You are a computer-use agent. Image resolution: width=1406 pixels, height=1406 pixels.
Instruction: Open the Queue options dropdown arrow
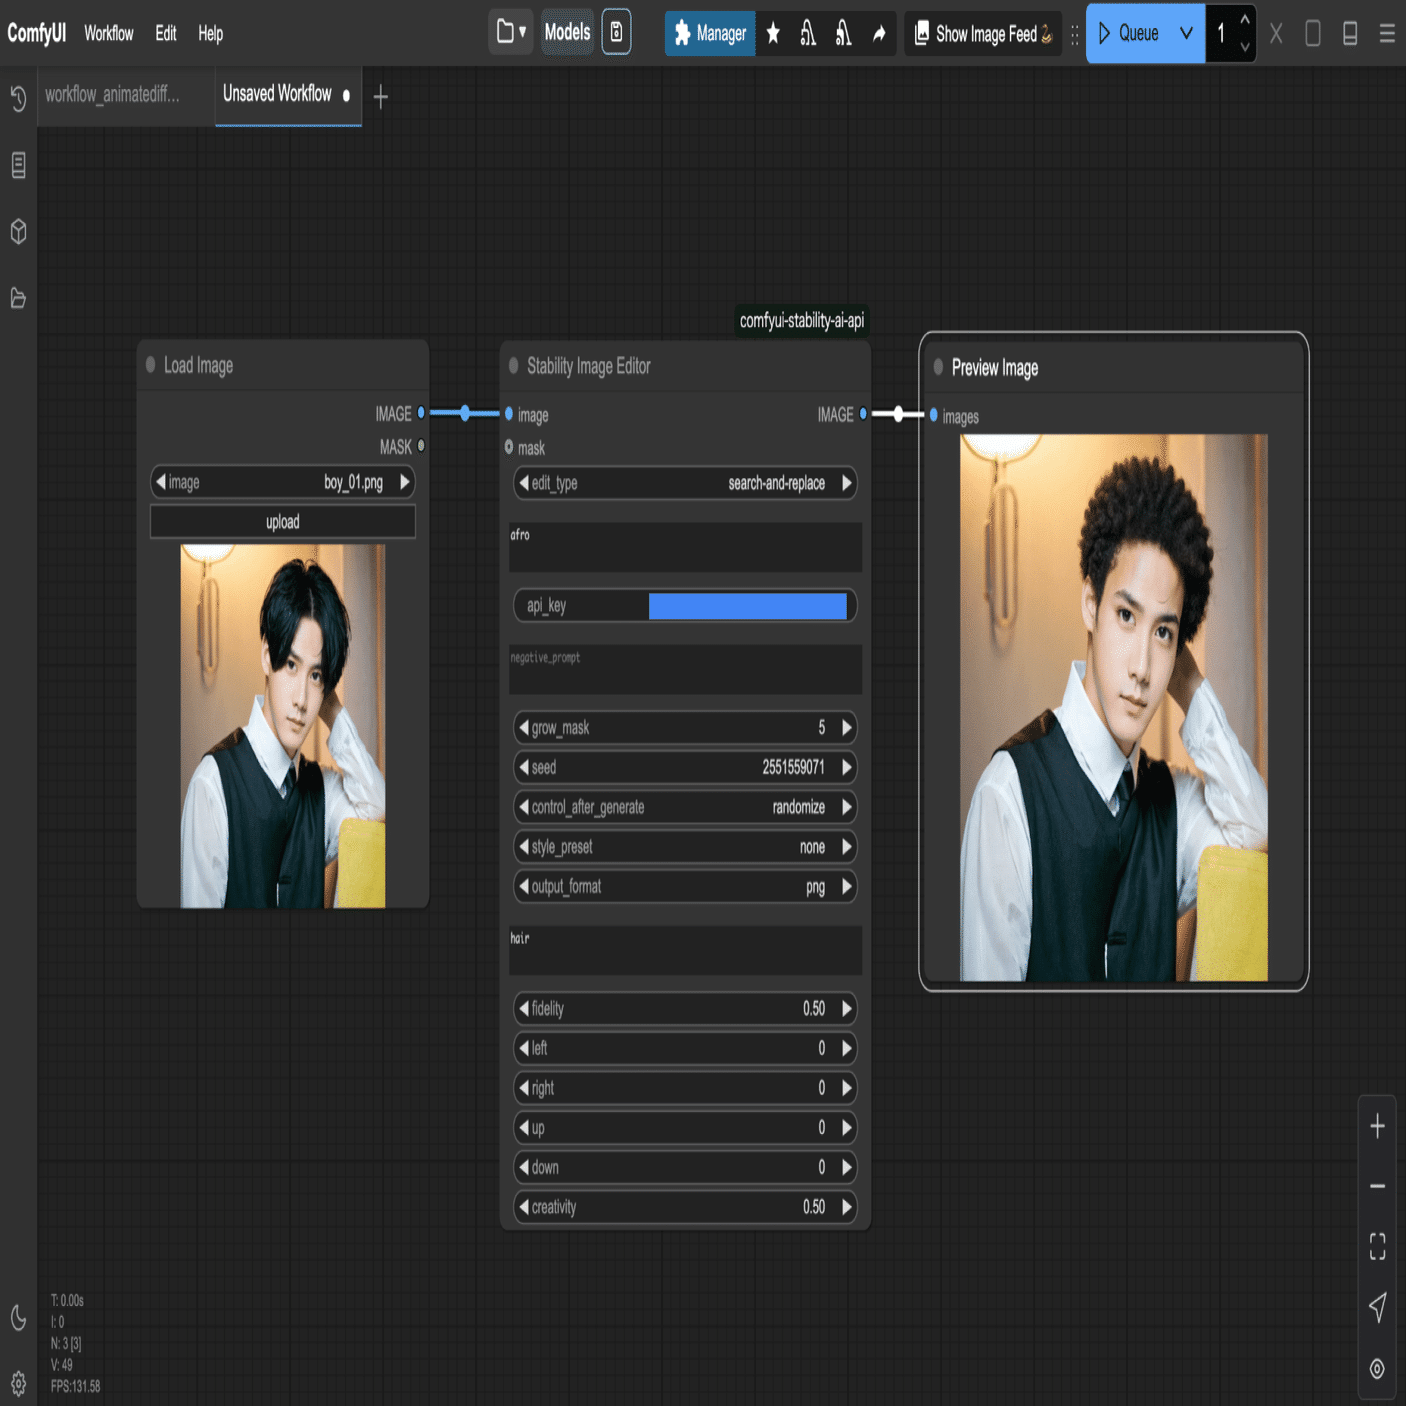coord(1186,34)
